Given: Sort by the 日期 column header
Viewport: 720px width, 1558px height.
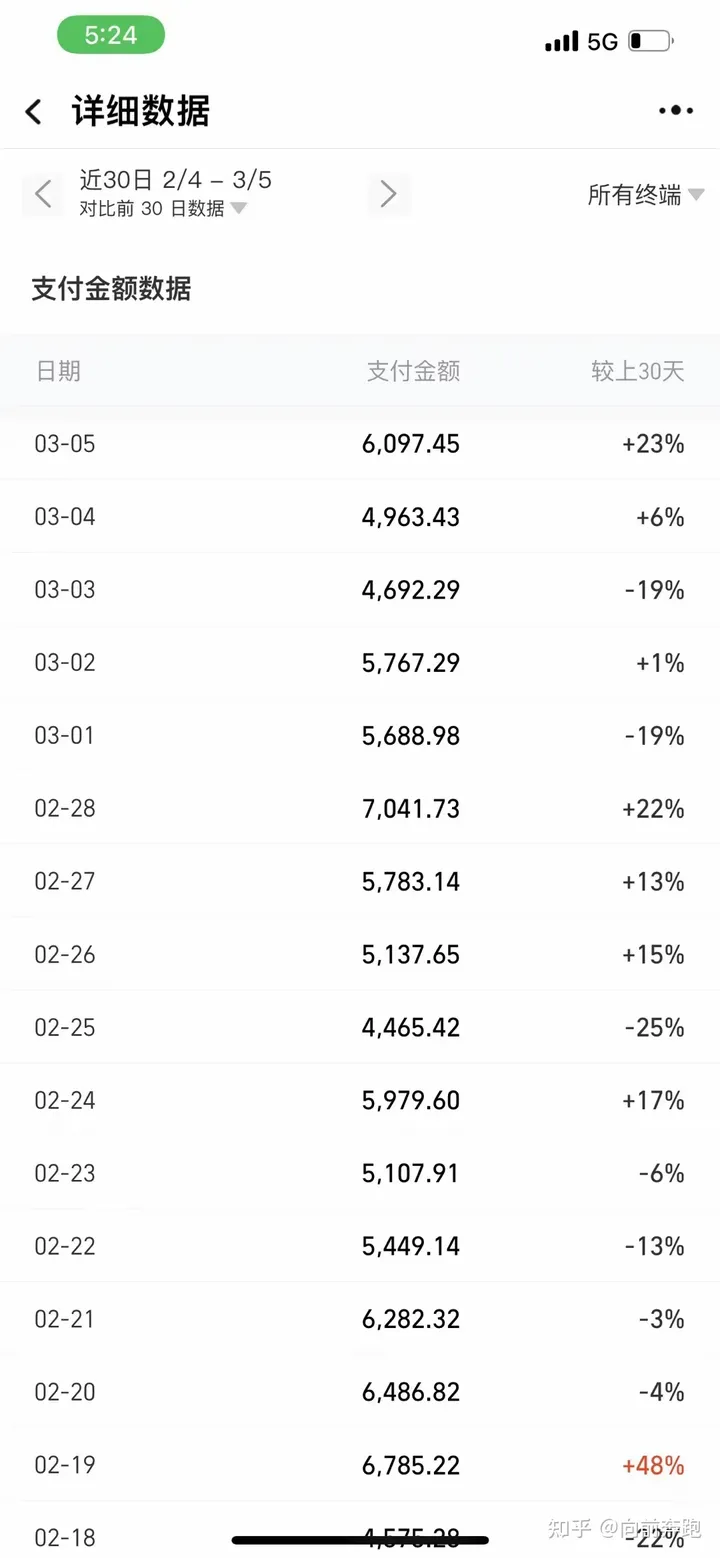Looking at the screenshot, I should tap(58, 371).
